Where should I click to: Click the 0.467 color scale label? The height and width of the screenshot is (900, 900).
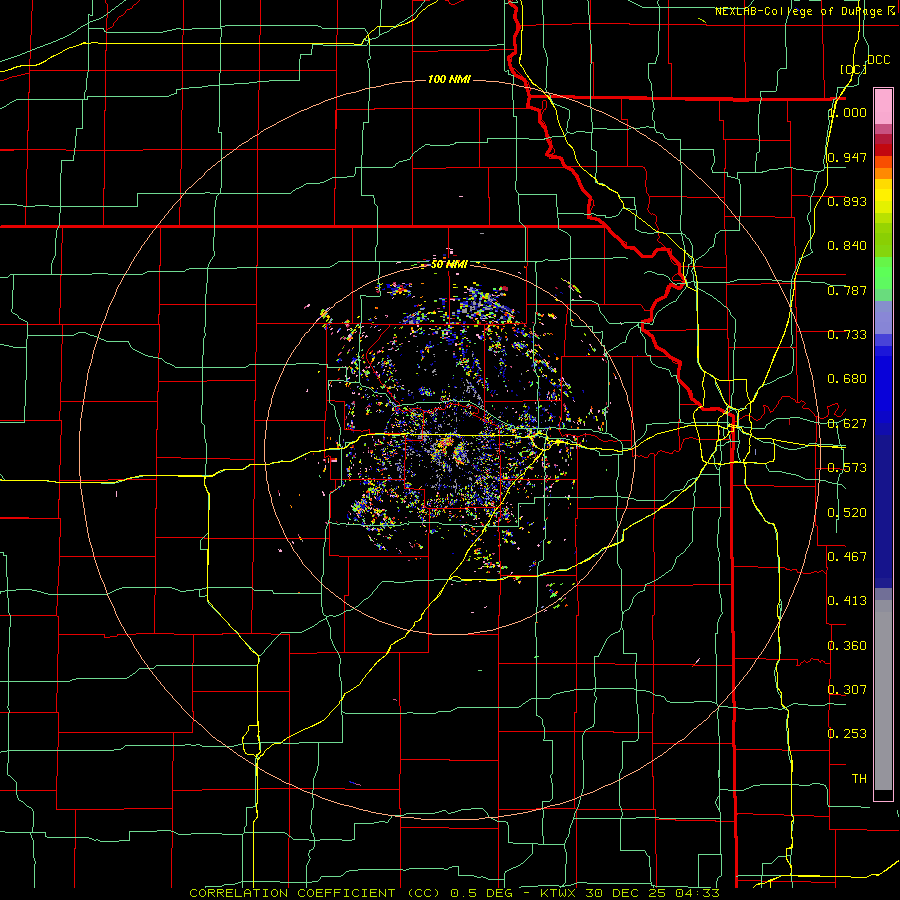point(847,557)
